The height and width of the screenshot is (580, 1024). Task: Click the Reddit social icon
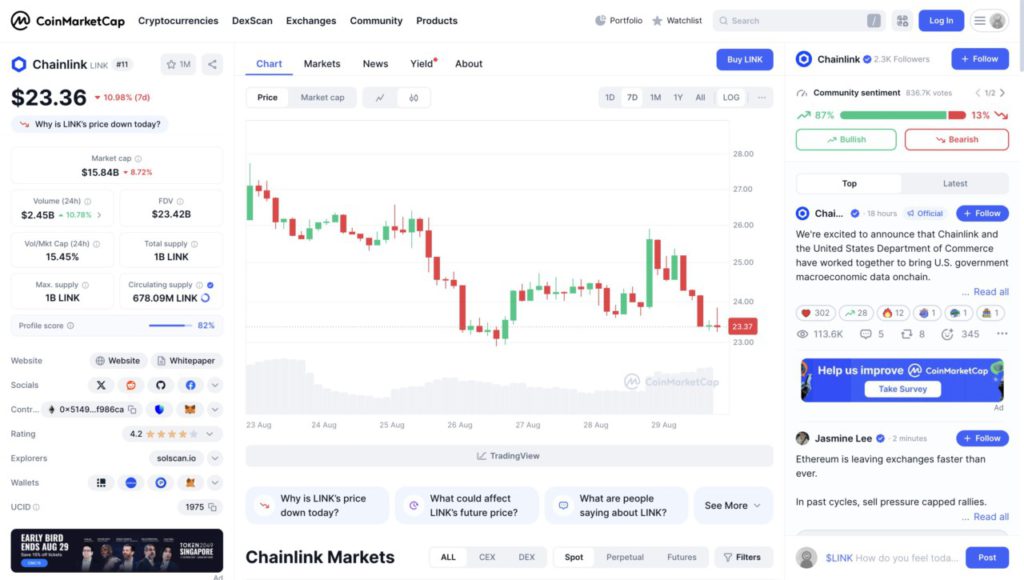point(130,385)
